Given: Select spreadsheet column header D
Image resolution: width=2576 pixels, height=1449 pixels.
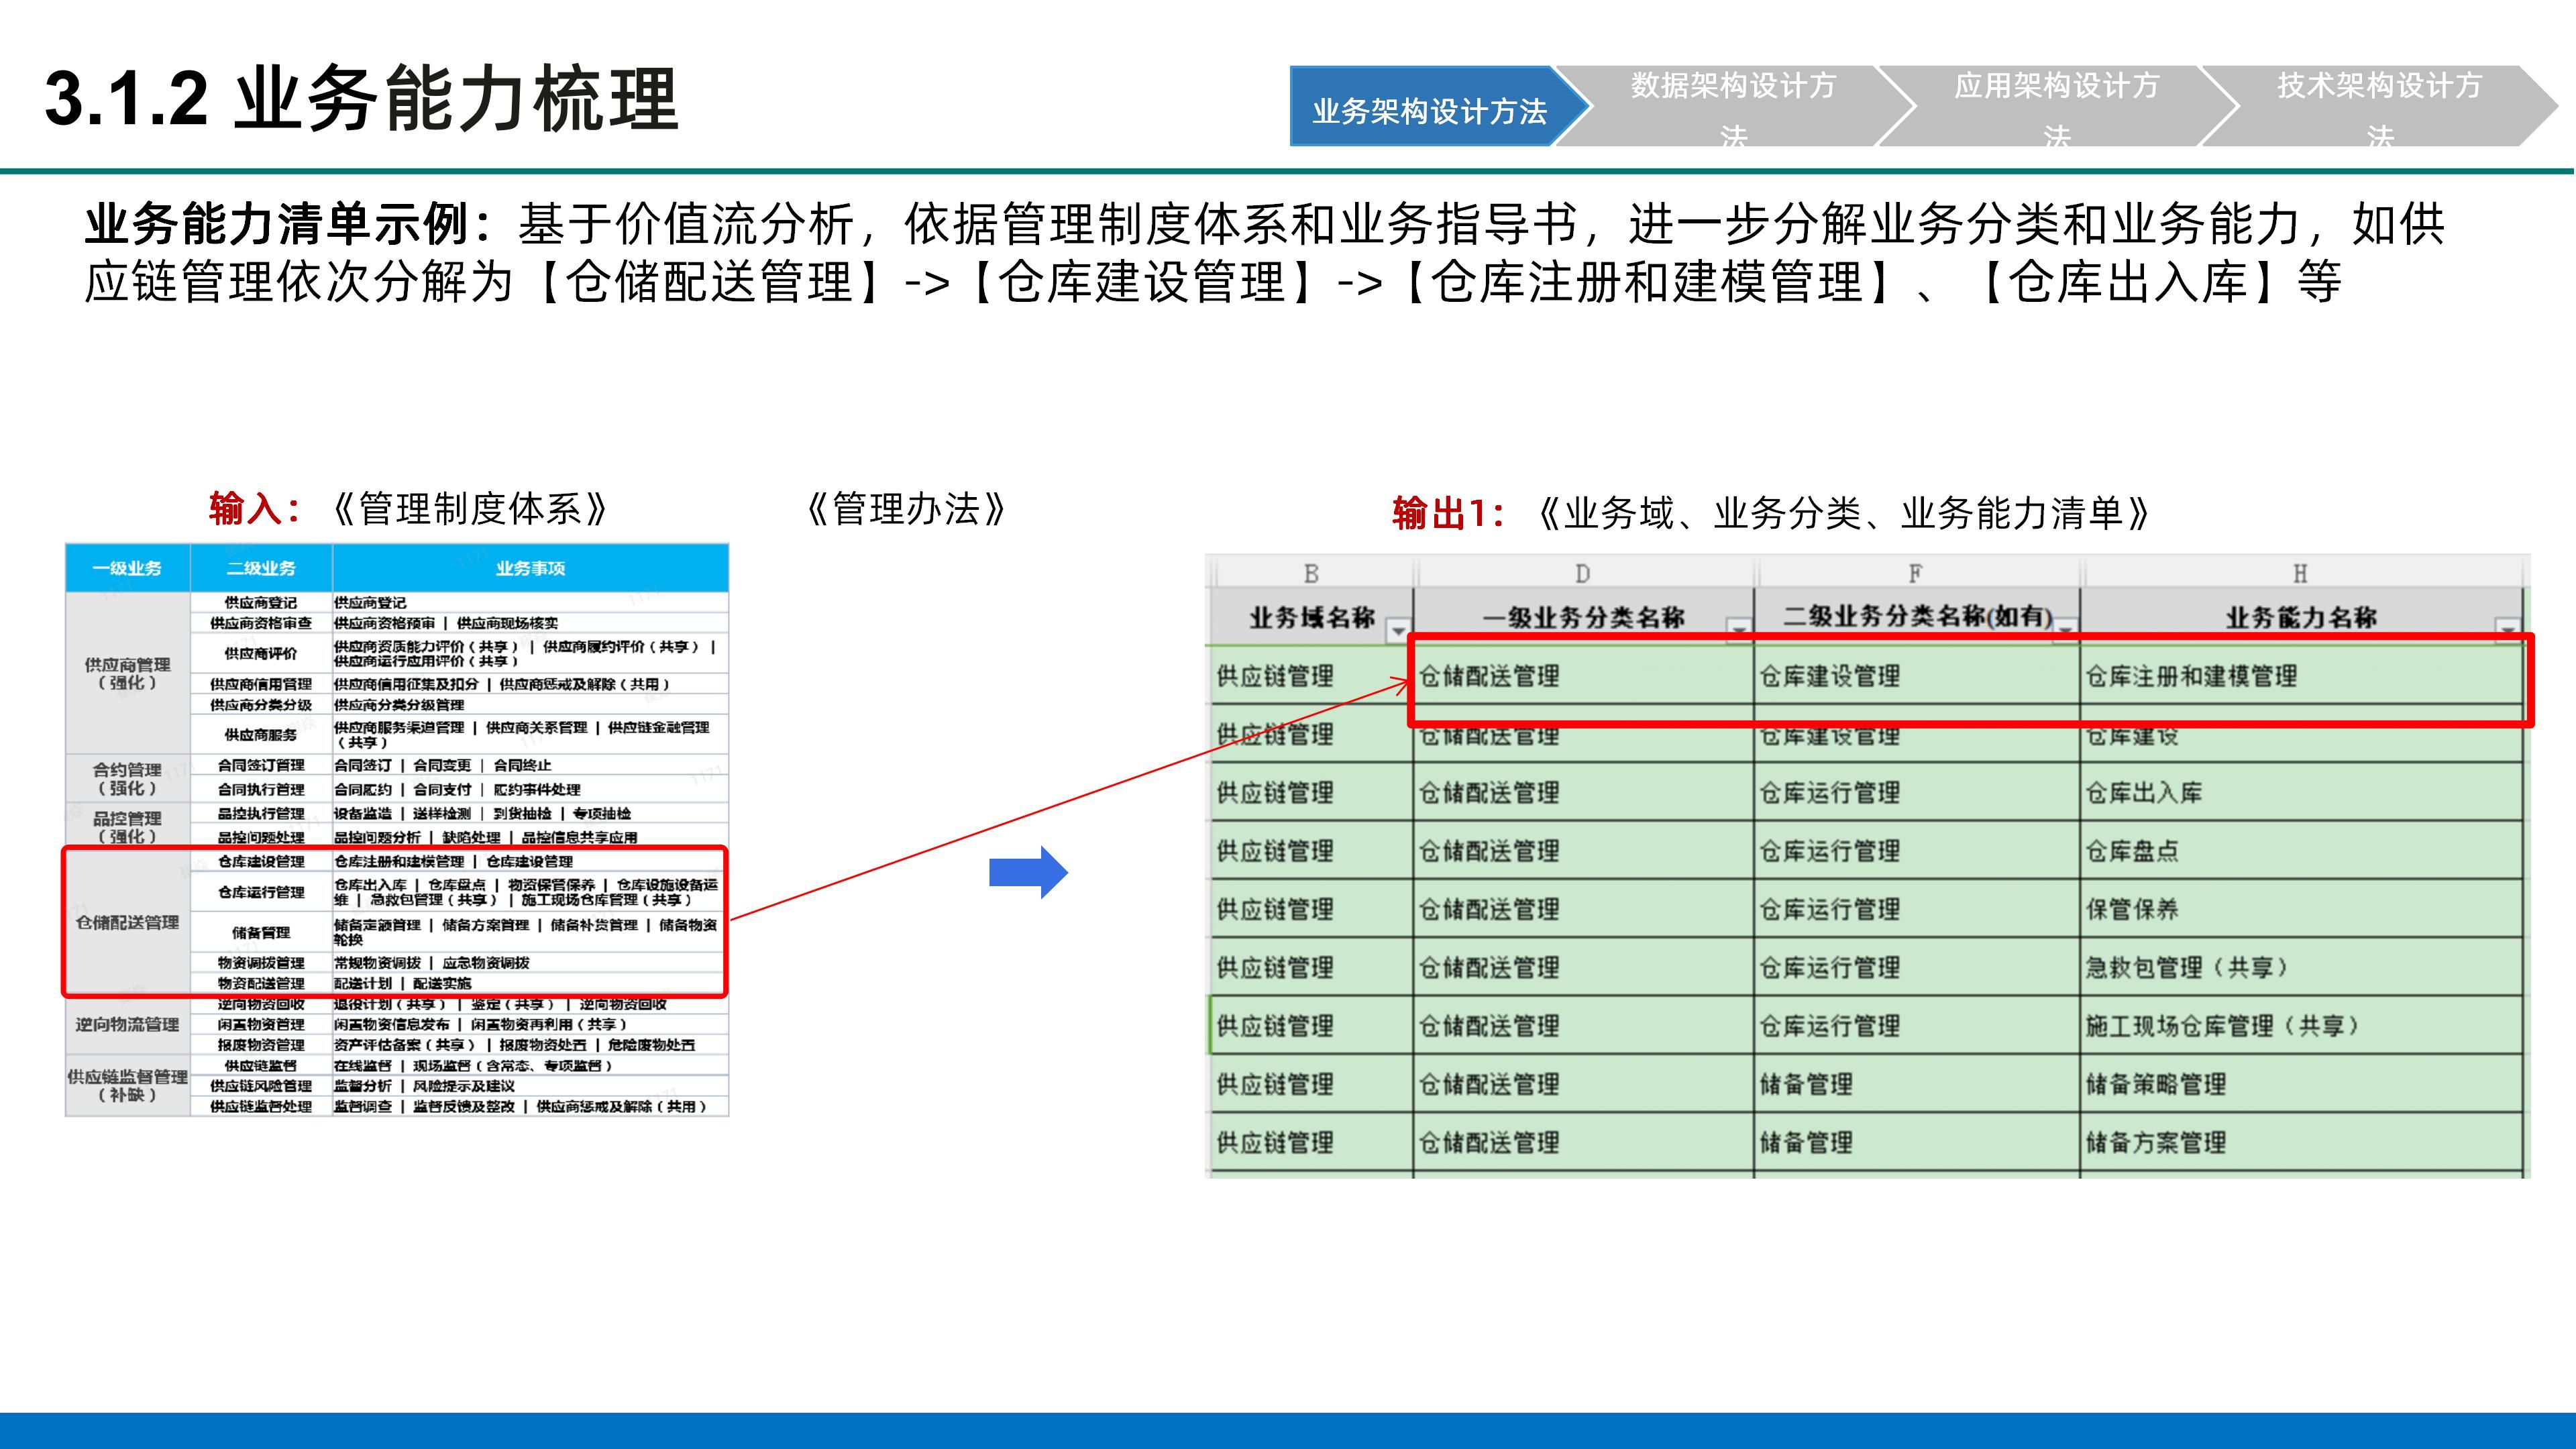Looking at the screenshot, I should pos(1583,573).
